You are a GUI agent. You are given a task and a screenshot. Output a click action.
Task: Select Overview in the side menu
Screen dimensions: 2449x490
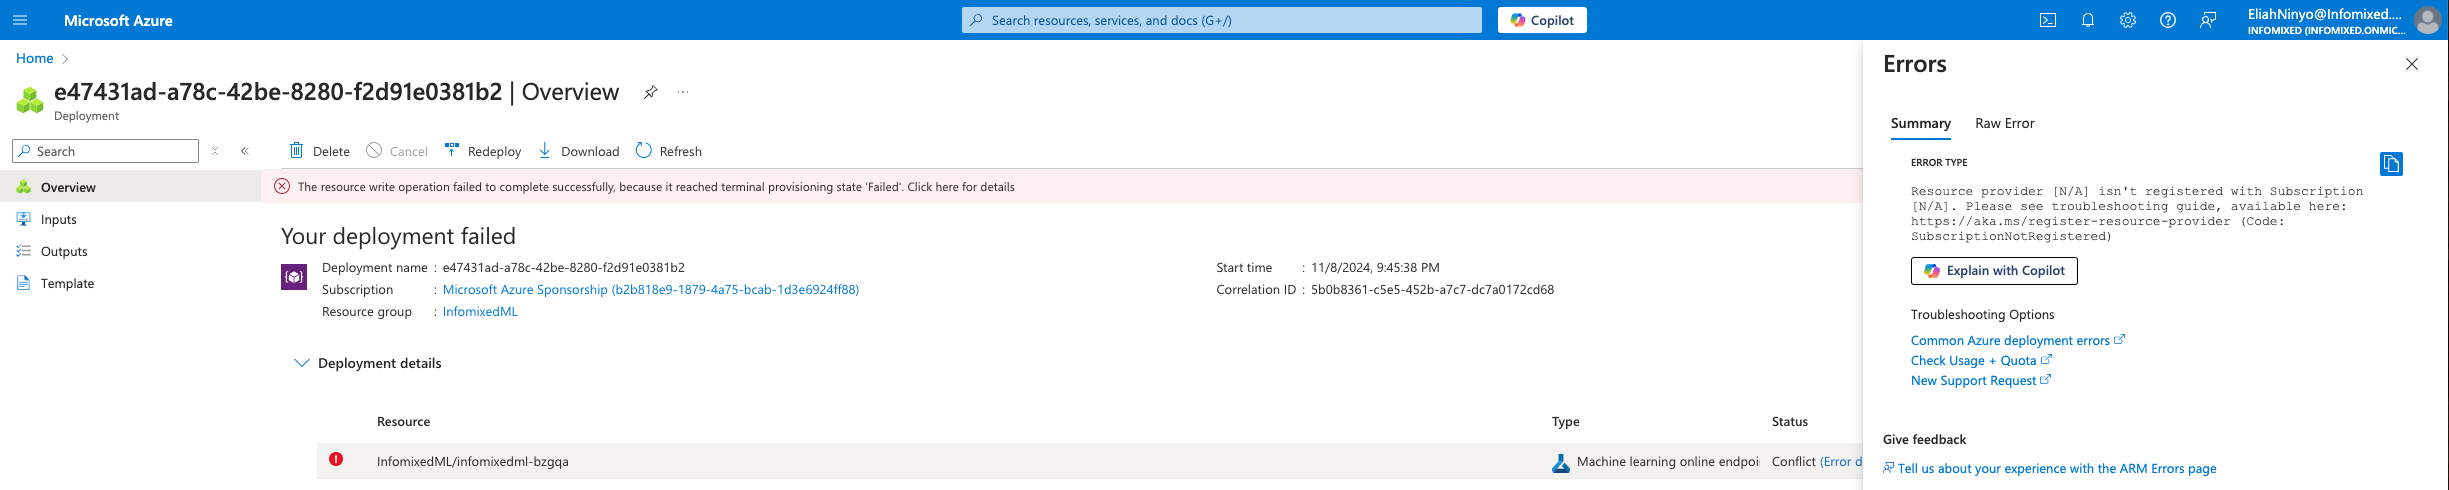click(x=130, y=187)
